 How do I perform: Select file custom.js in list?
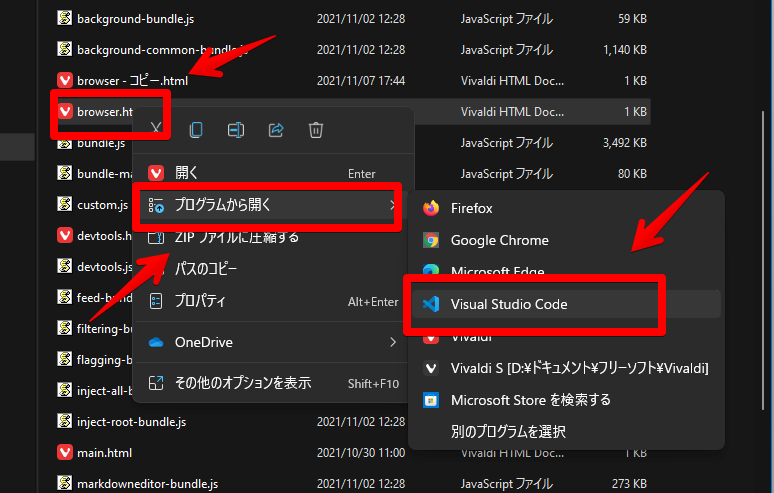click(102, 205)
